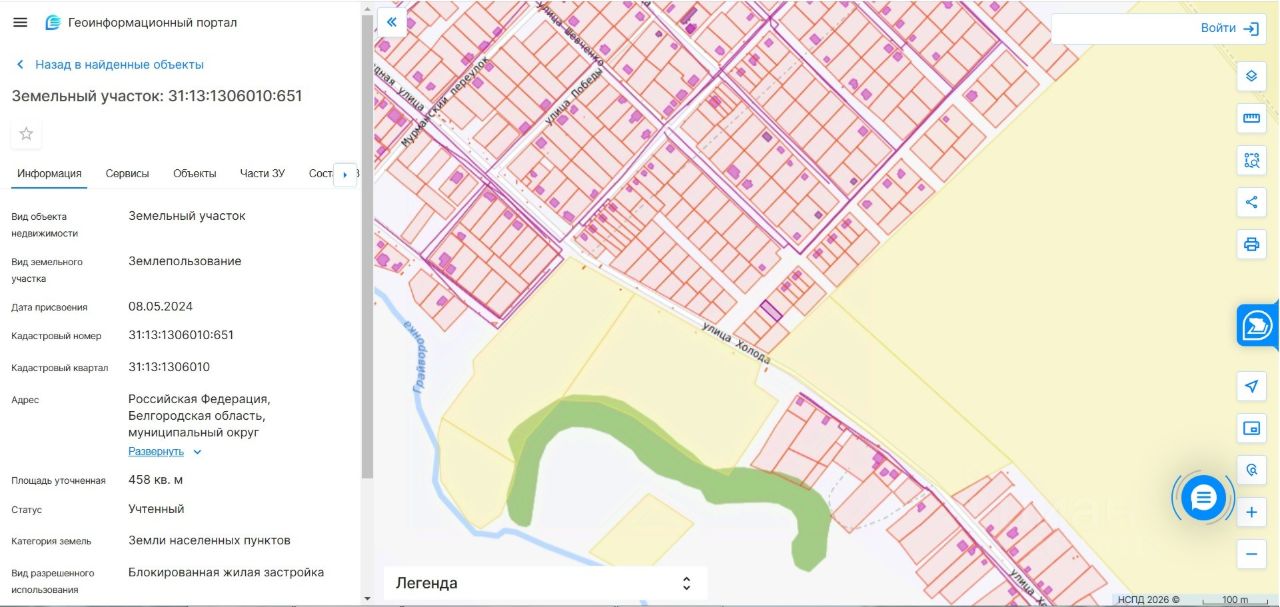Open the Части ЗУ tab
Screen dimensions: 1280x607
point(262,173)
